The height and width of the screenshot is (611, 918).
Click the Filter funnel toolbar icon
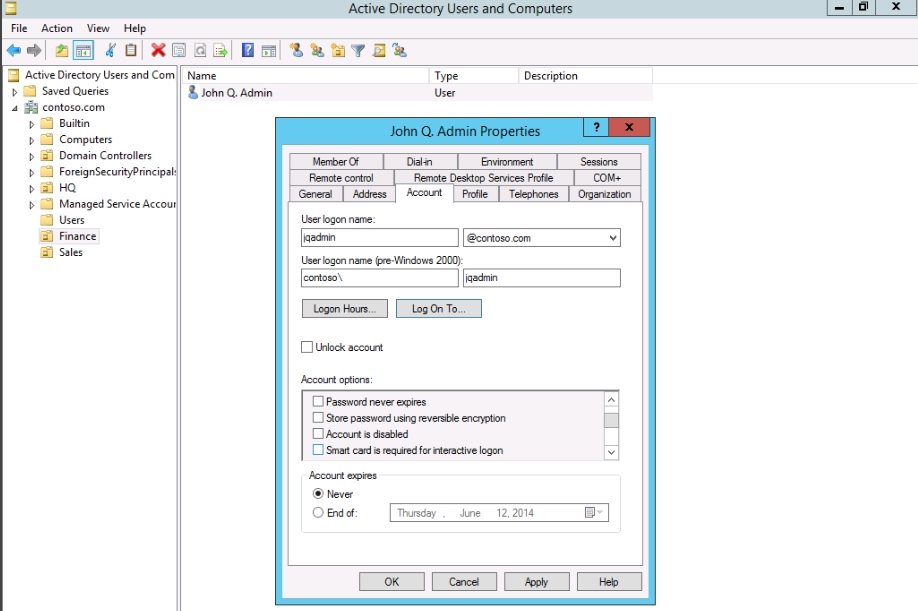(x=358, y=51)
